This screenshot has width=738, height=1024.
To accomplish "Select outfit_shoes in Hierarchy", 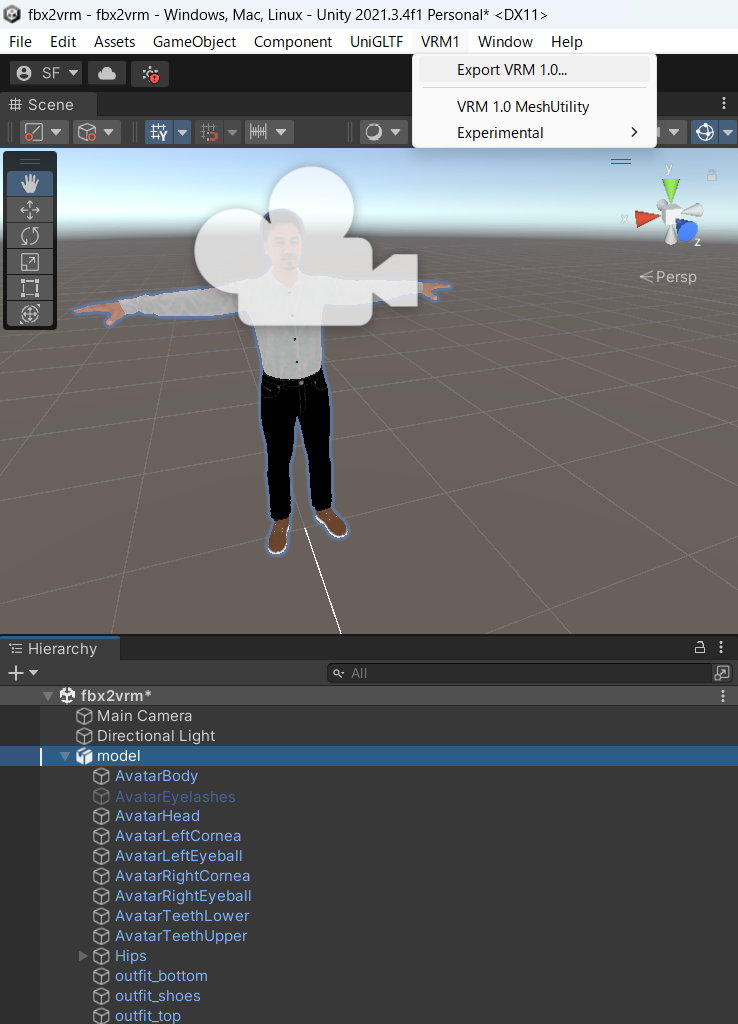I will (x=157, y=996).
